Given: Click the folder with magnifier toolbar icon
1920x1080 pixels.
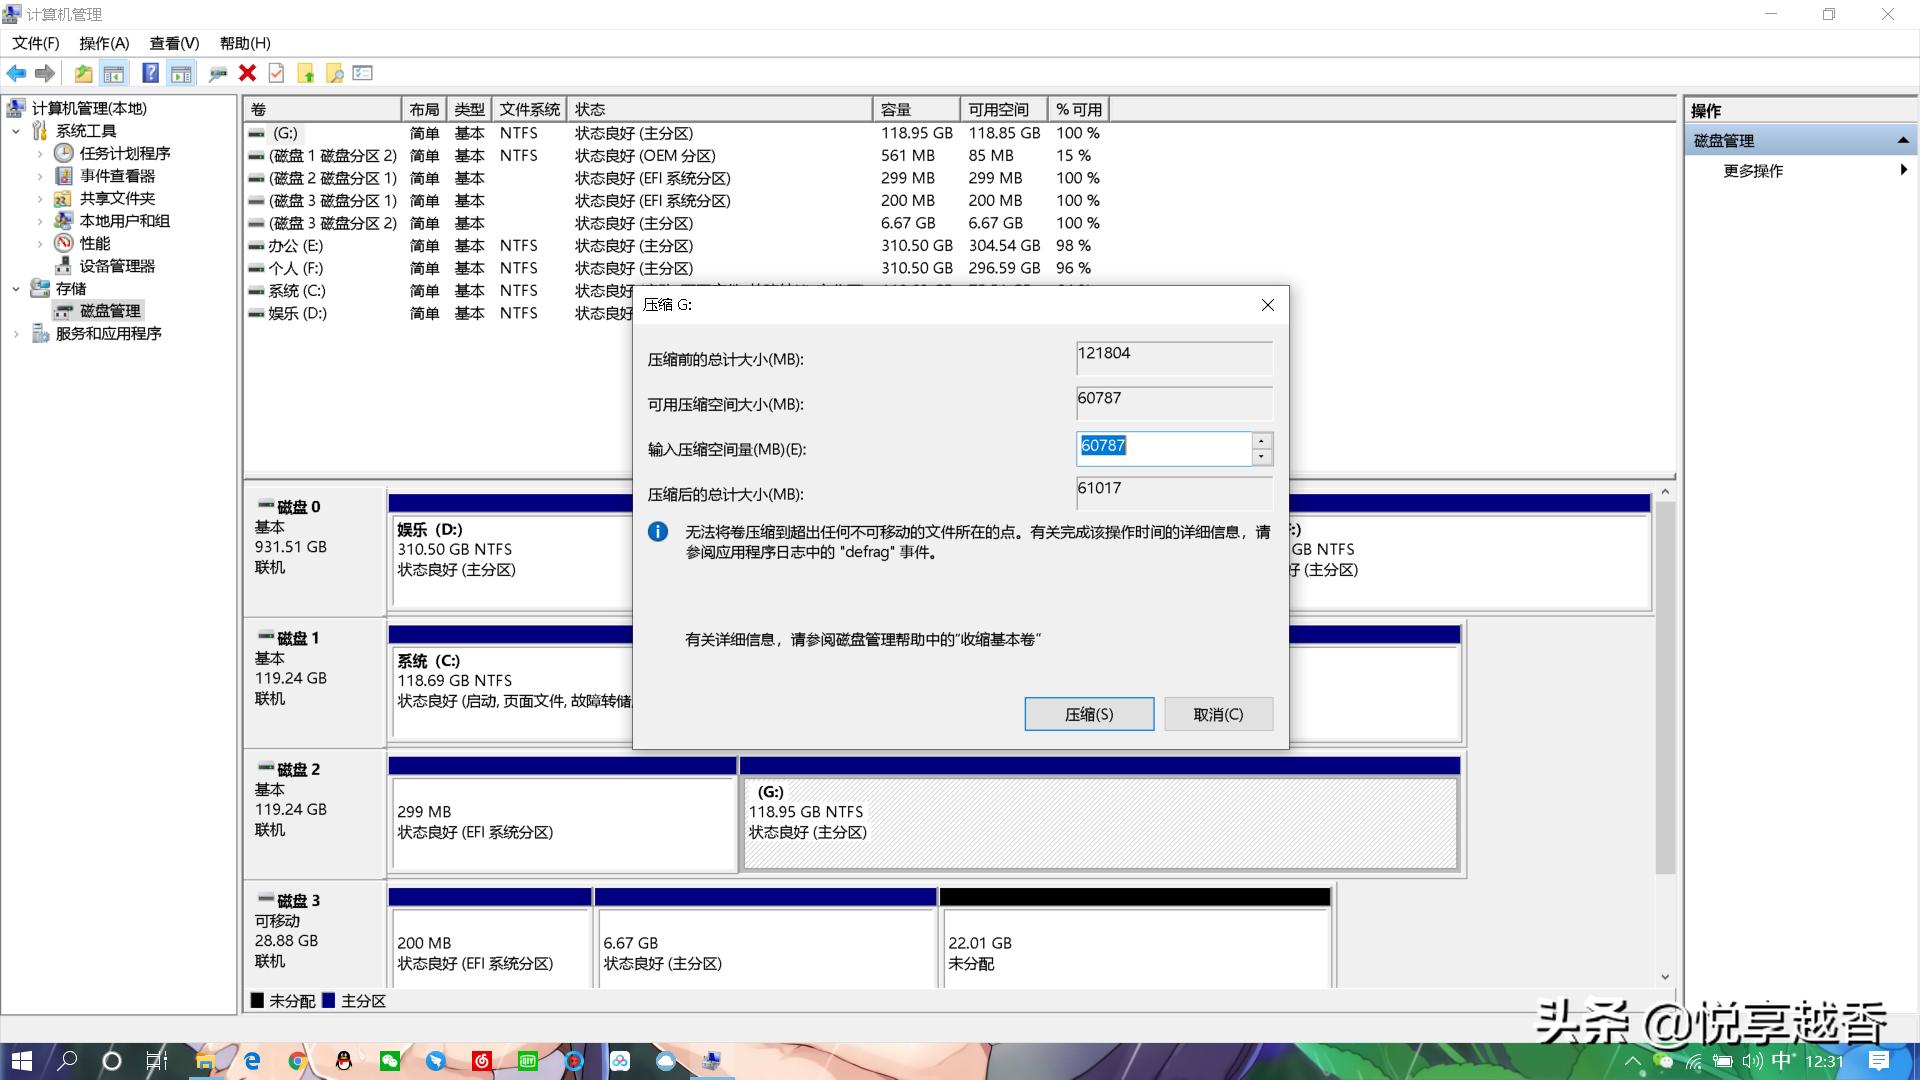Looking at the screenshot, I should pyautogui.click(x=333, y=73).
